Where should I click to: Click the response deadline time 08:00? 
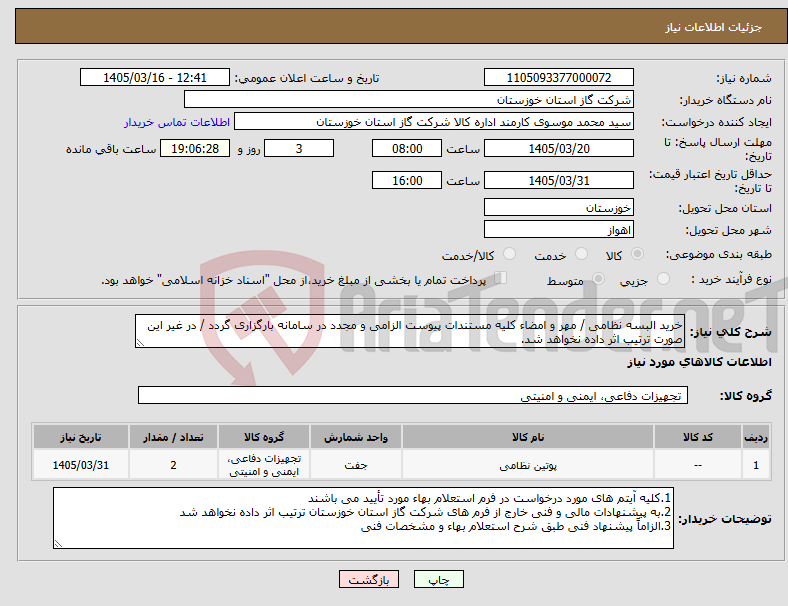point(407,149)
